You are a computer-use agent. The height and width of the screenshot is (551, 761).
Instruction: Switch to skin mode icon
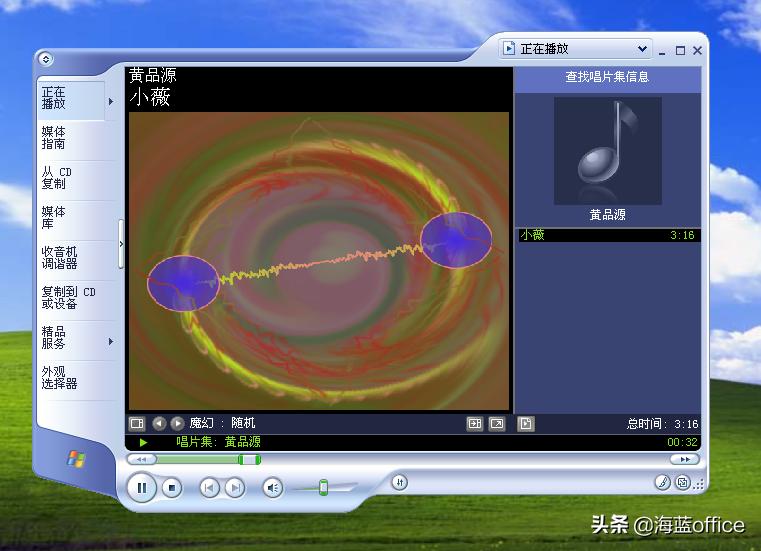point(683,483)
